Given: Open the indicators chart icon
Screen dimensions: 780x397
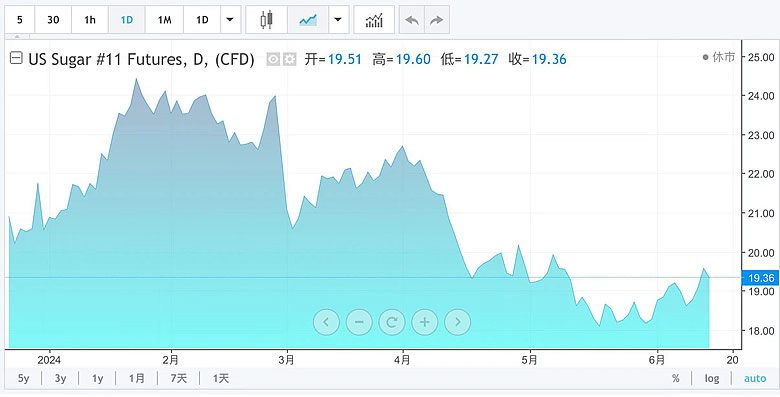Looking at the screenshot, I should [374, 20].
